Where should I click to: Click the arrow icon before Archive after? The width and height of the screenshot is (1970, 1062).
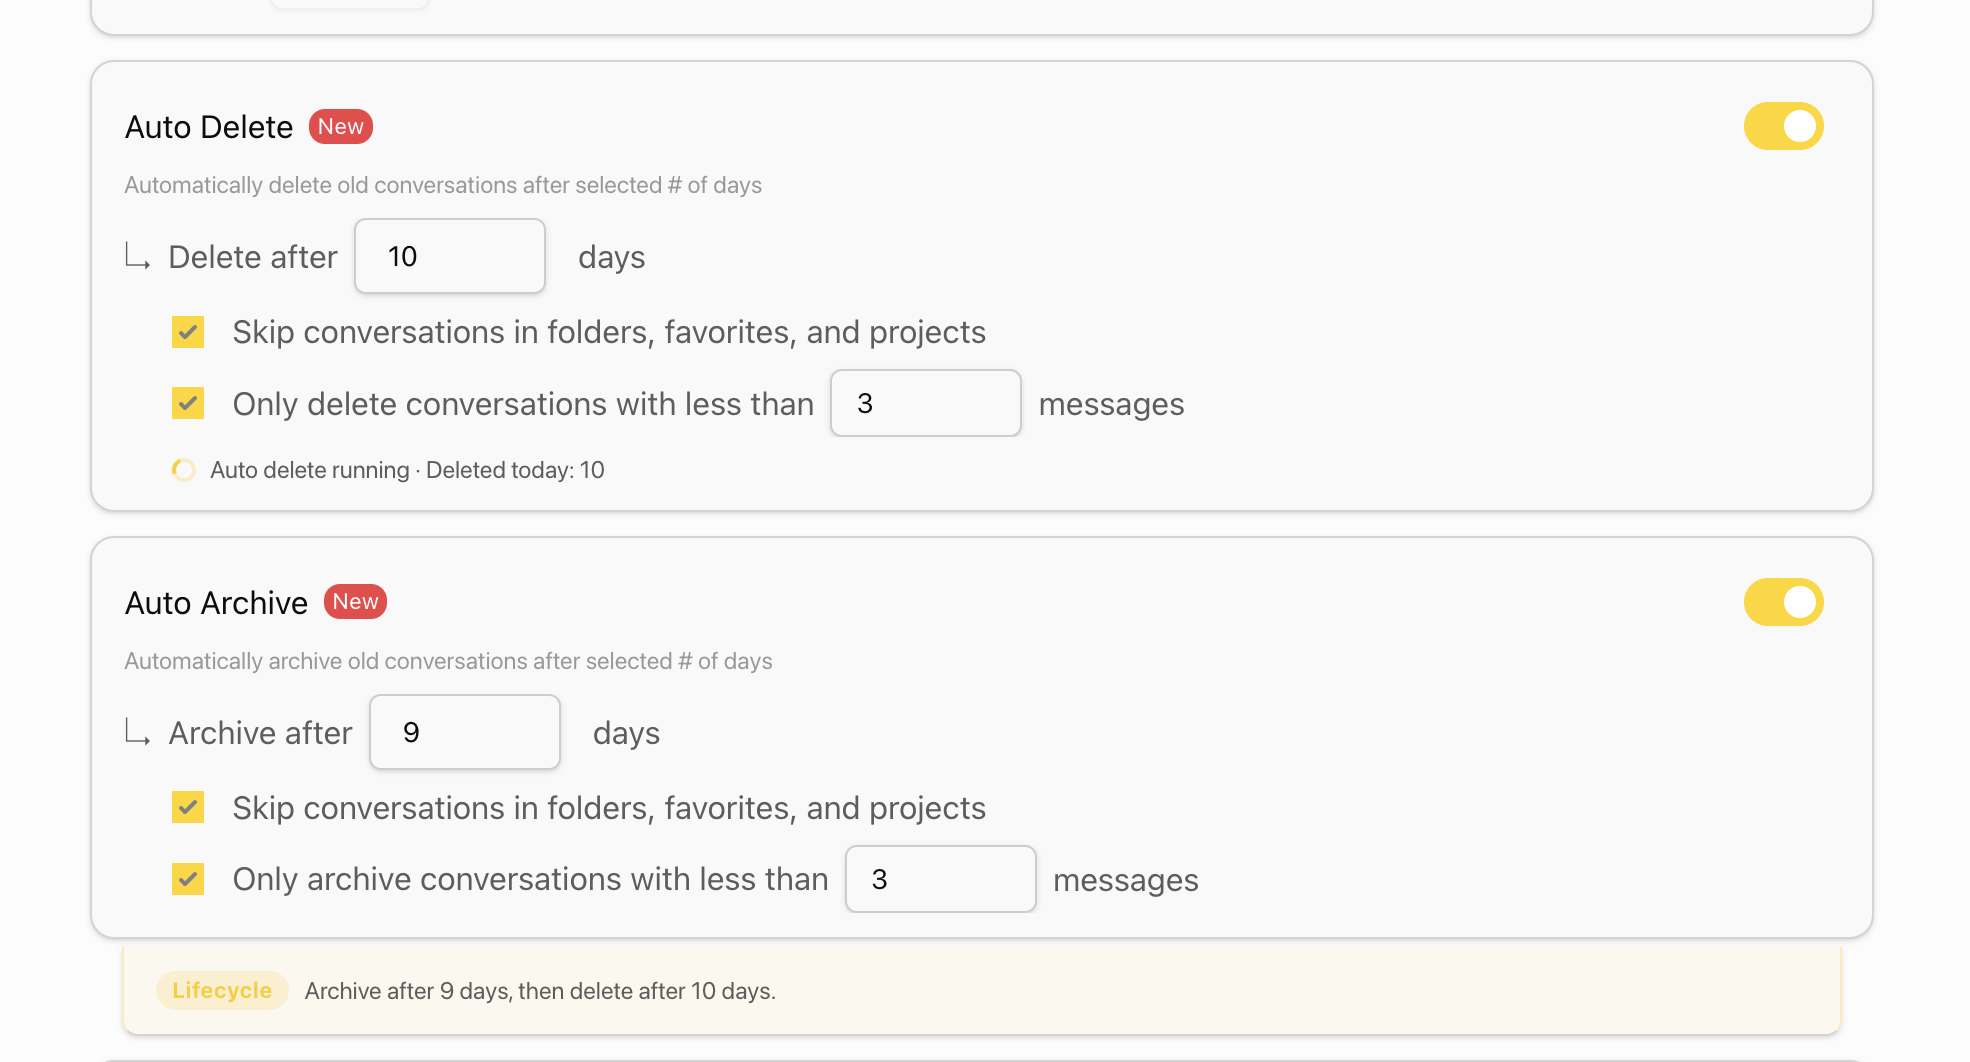click(x=138, y=732)
